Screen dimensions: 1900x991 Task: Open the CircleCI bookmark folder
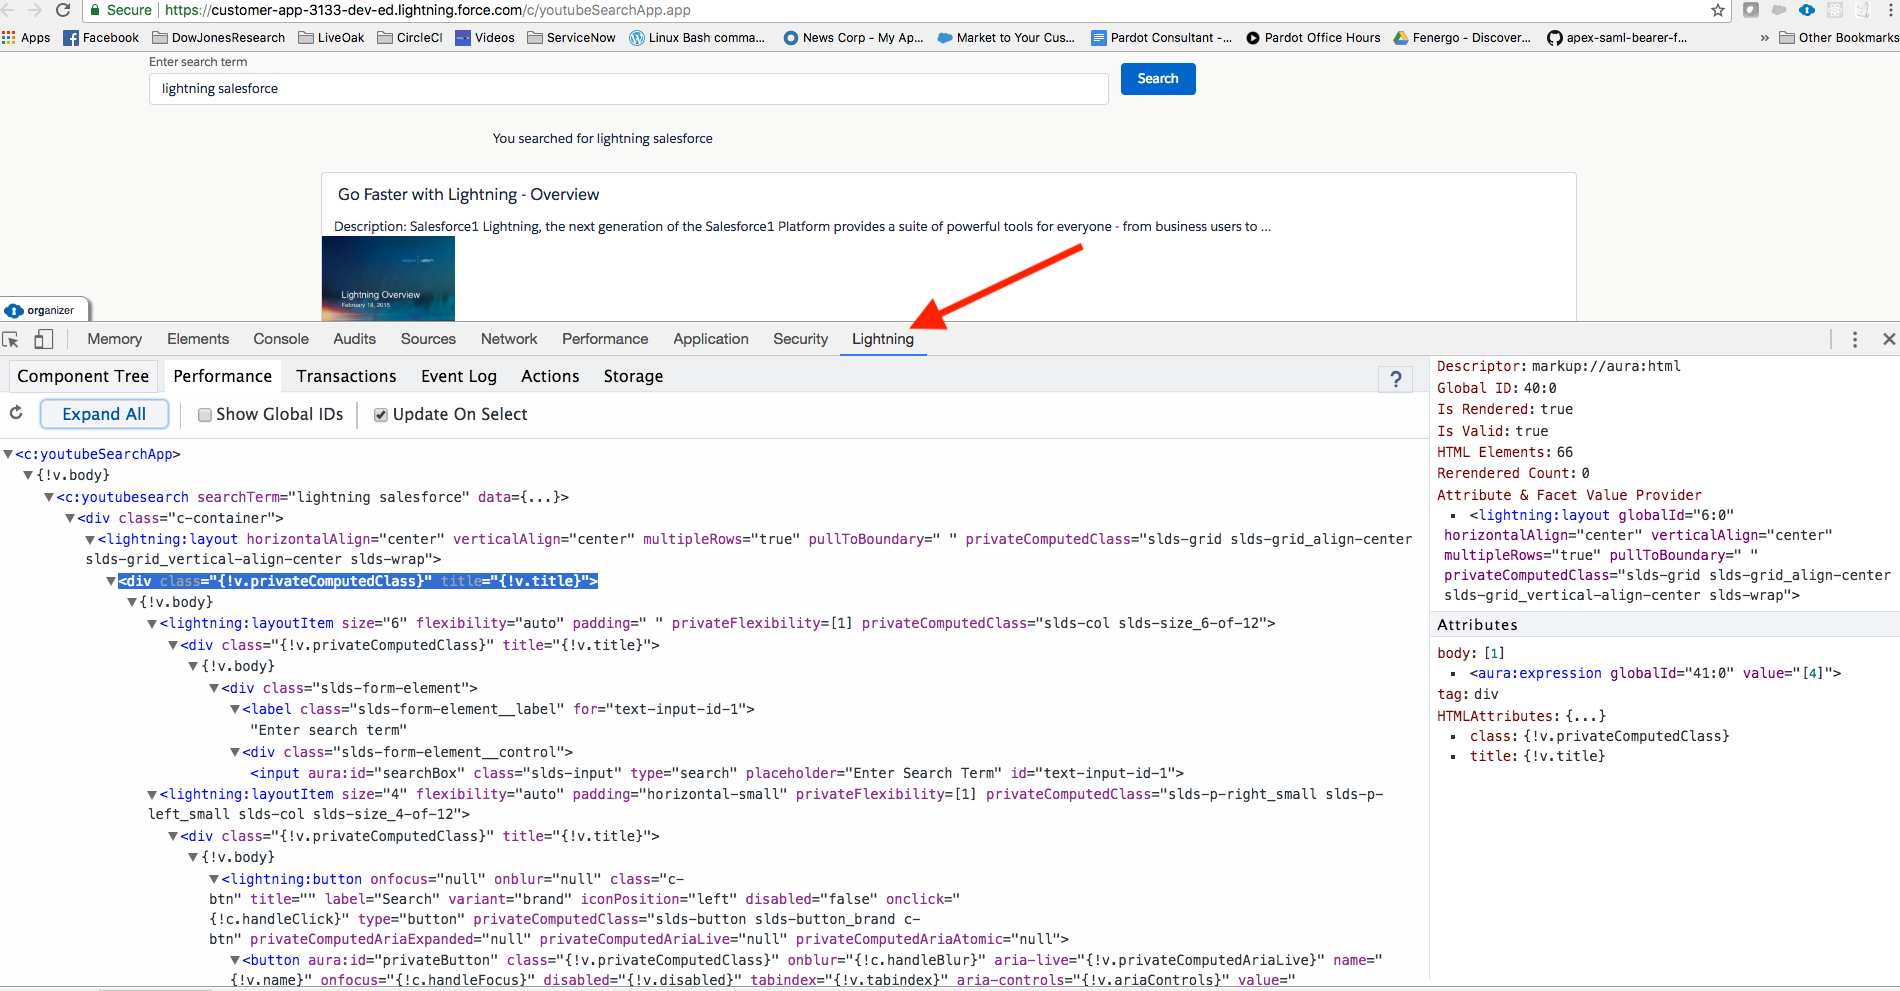click(410, 38)
